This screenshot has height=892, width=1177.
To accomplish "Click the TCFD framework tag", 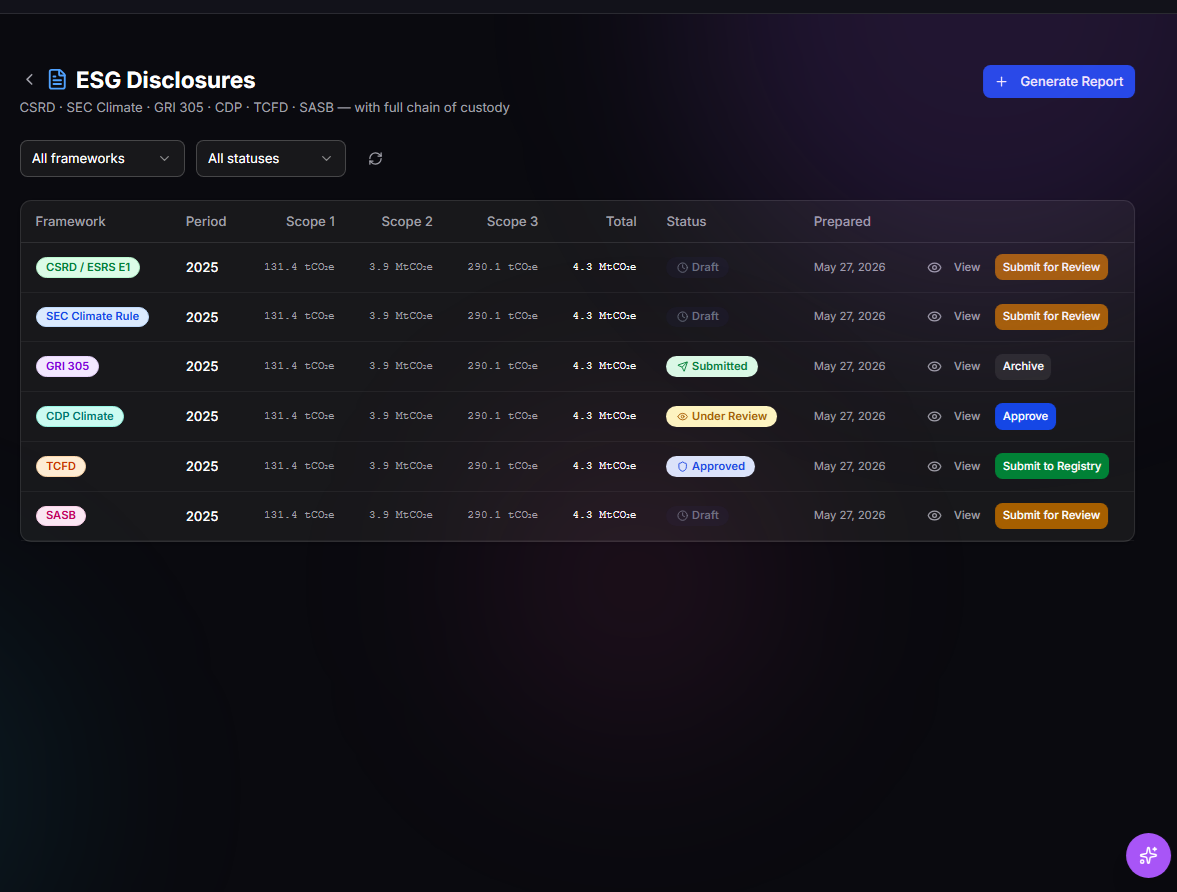I will point(61,466).
